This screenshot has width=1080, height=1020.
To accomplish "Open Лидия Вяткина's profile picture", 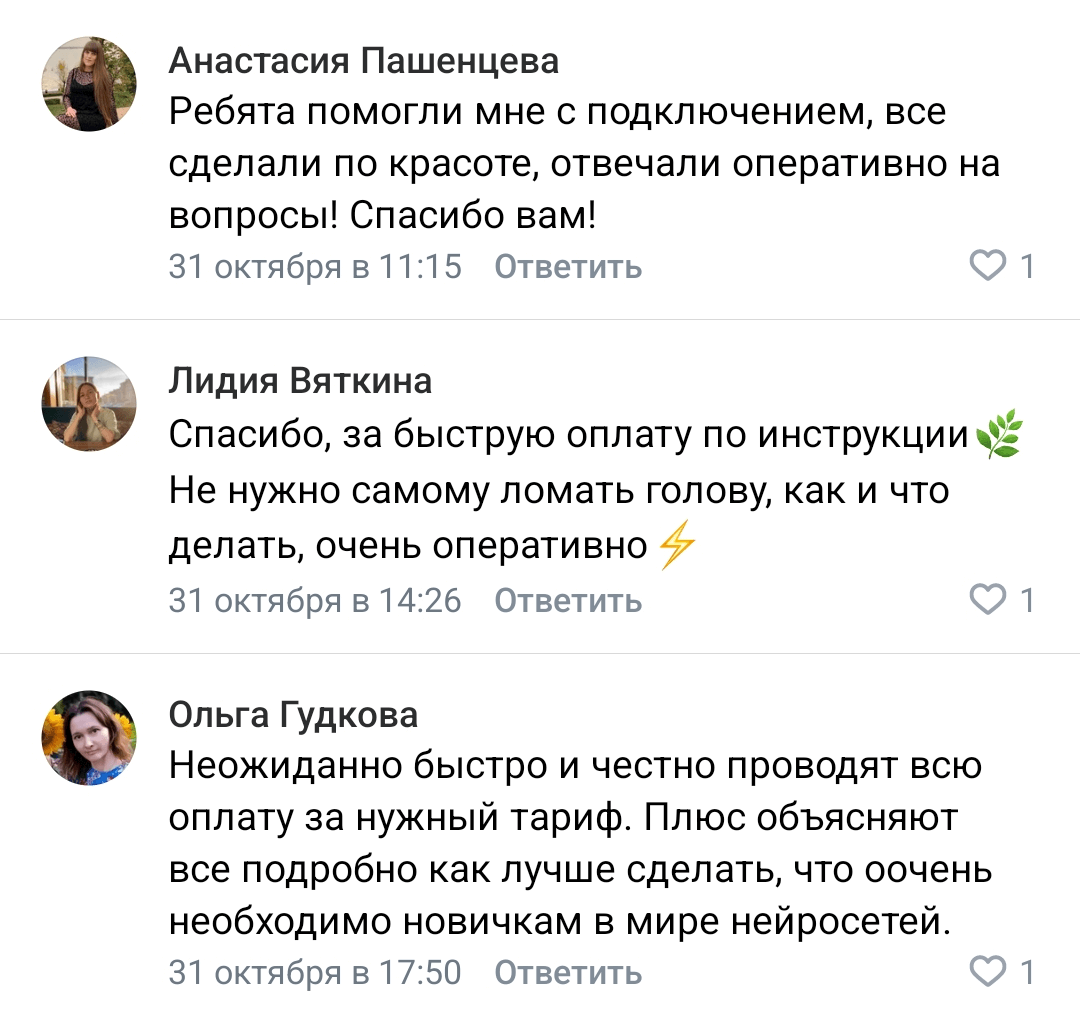I will [88, 404].
